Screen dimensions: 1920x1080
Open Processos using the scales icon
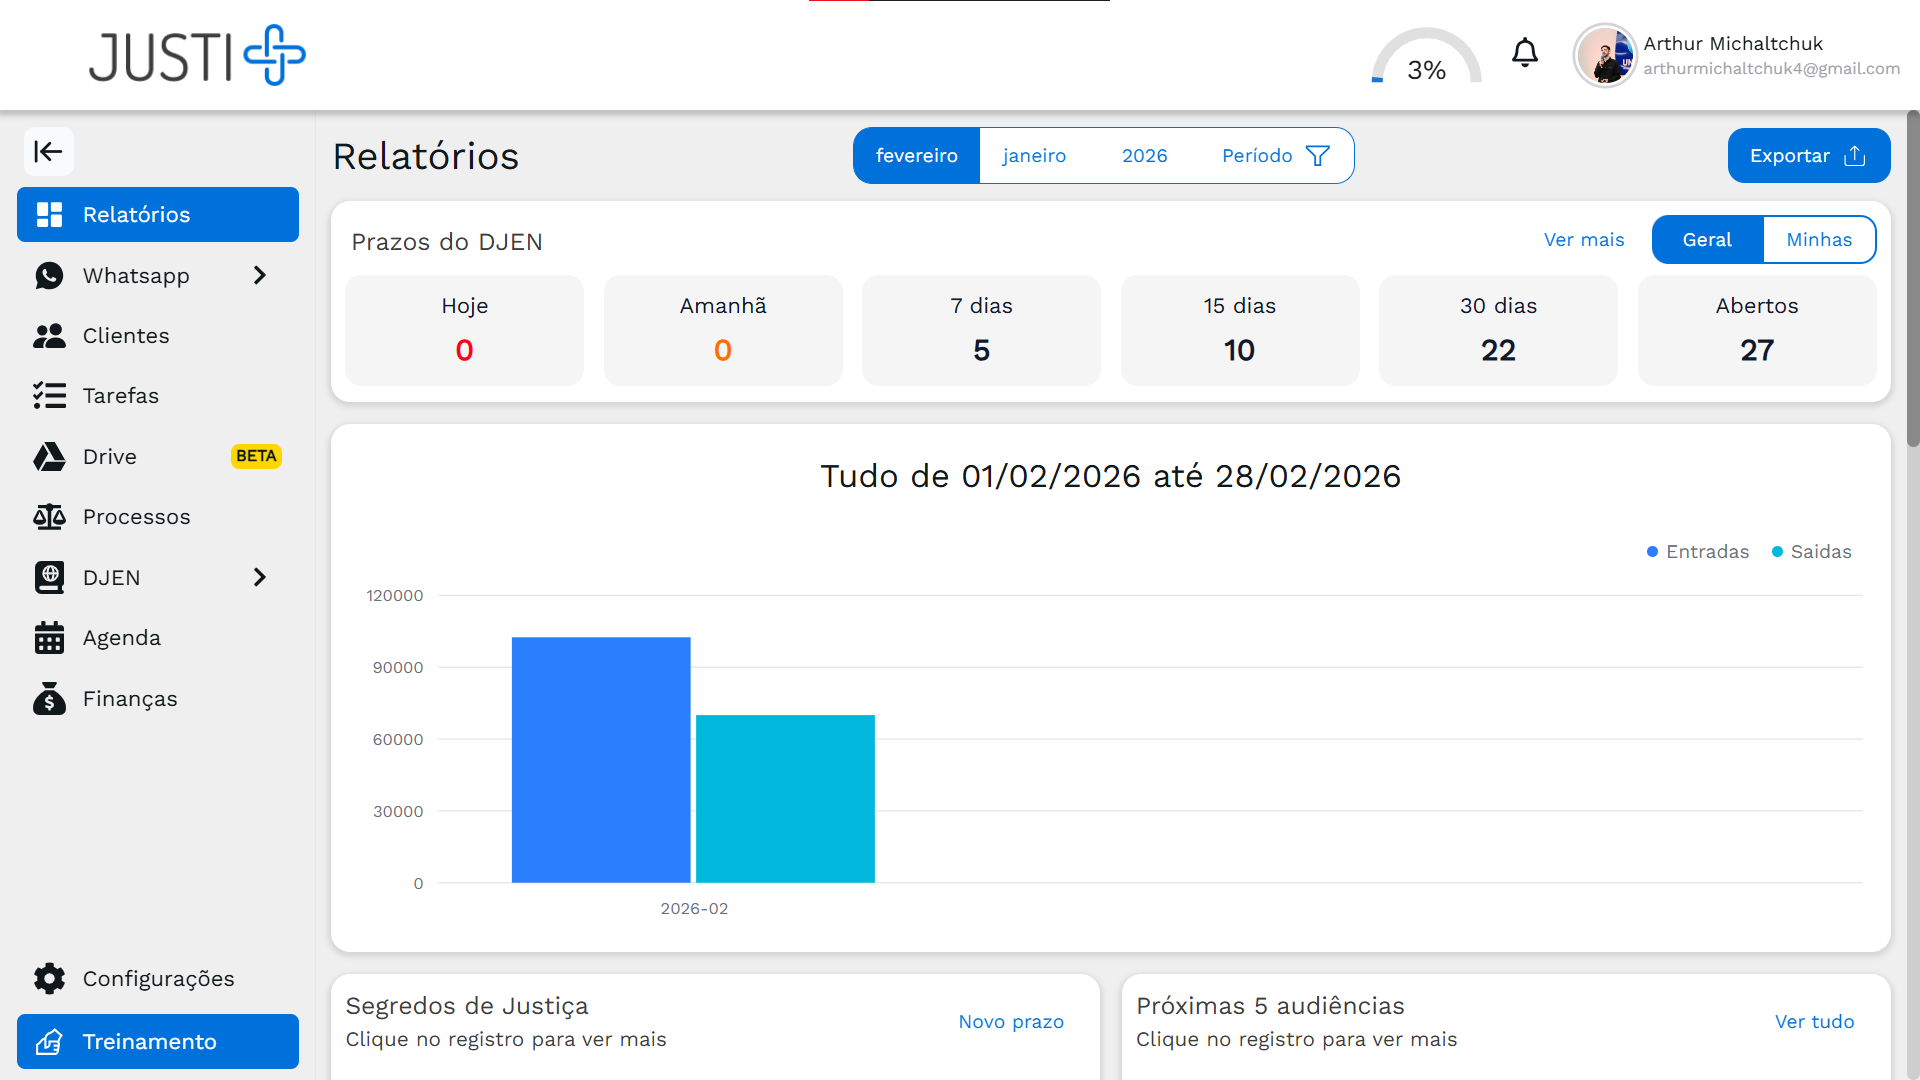(50, 516)
